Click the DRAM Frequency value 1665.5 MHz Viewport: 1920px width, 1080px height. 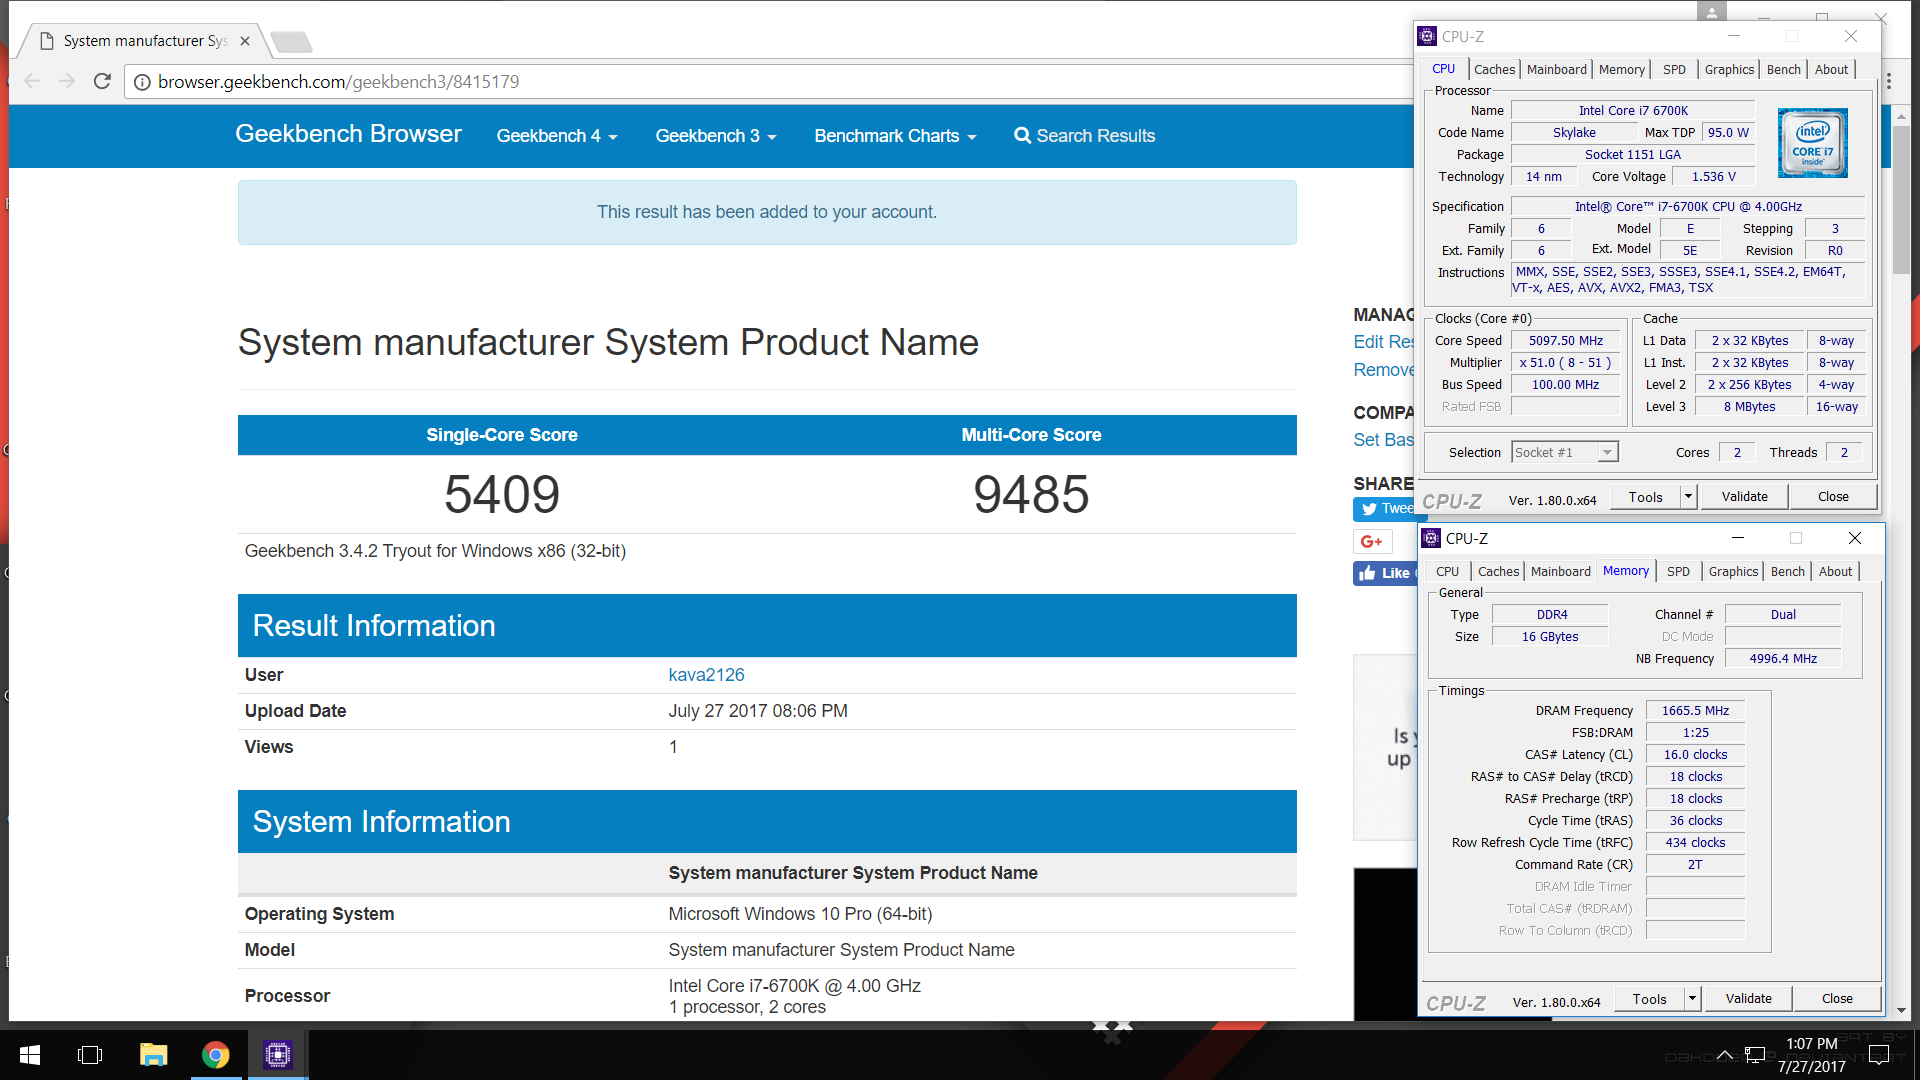[x=1695, y=711]
